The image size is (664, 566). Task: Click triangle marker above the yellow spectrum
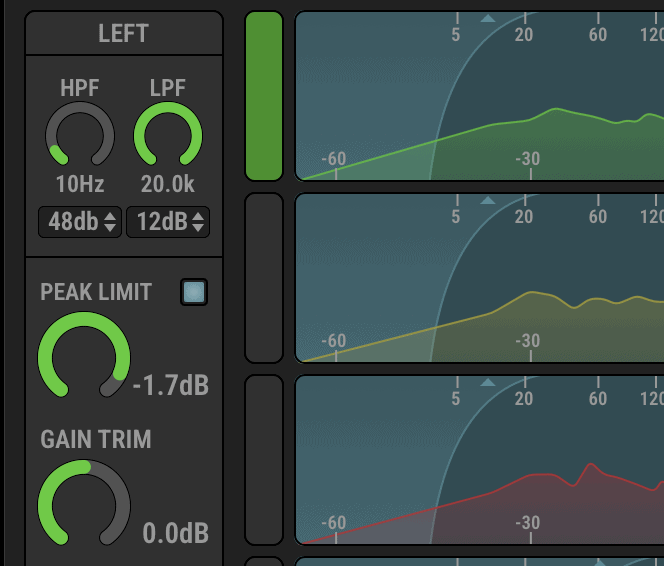487,201
